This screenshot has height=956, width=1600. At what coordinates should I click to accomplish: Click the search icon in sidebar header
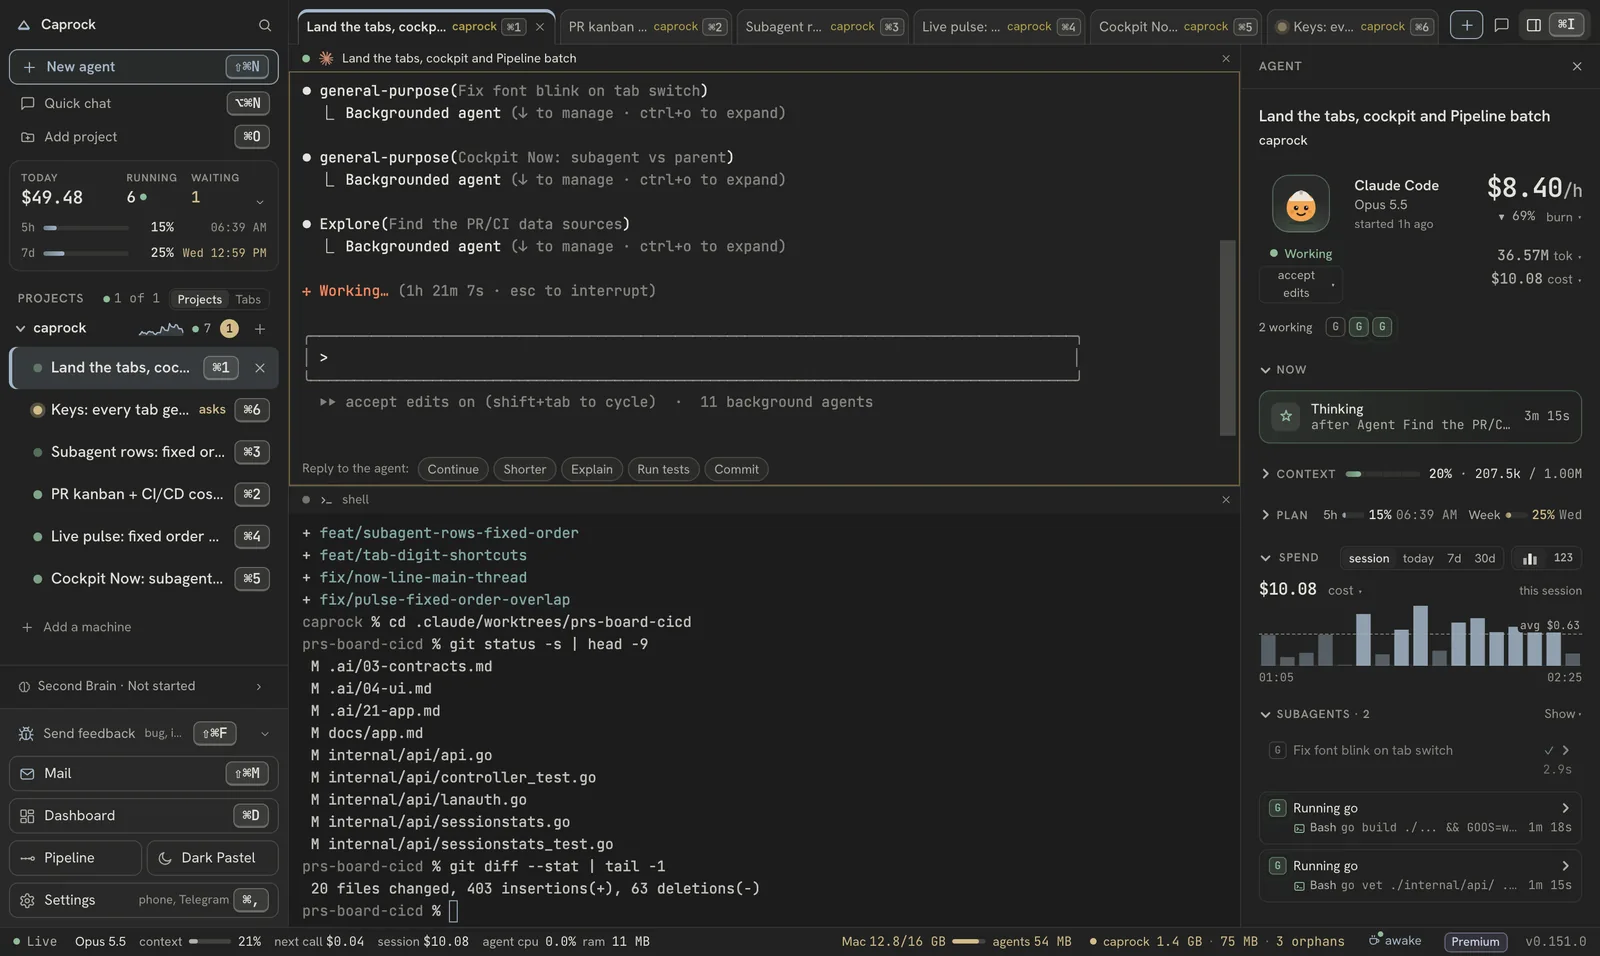(264, 25)
